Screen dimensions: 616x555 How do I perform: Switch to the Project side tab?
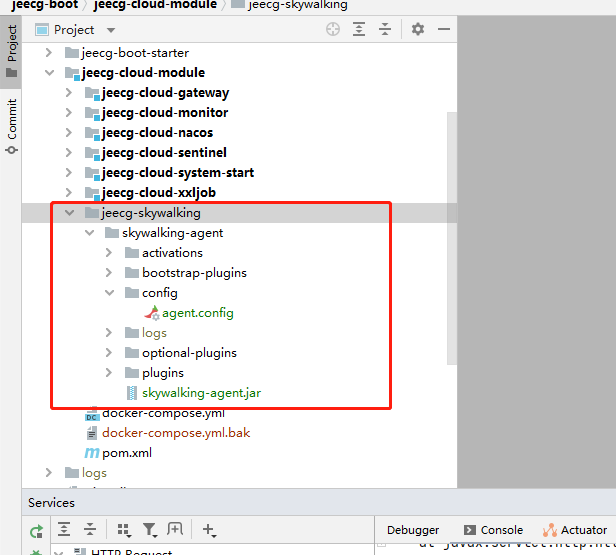[11, 51]
